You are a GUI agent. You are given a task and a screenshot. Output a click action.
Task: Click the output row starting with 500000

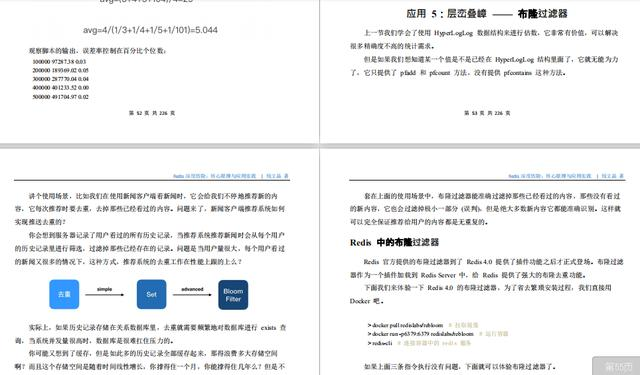pos(60,97)
